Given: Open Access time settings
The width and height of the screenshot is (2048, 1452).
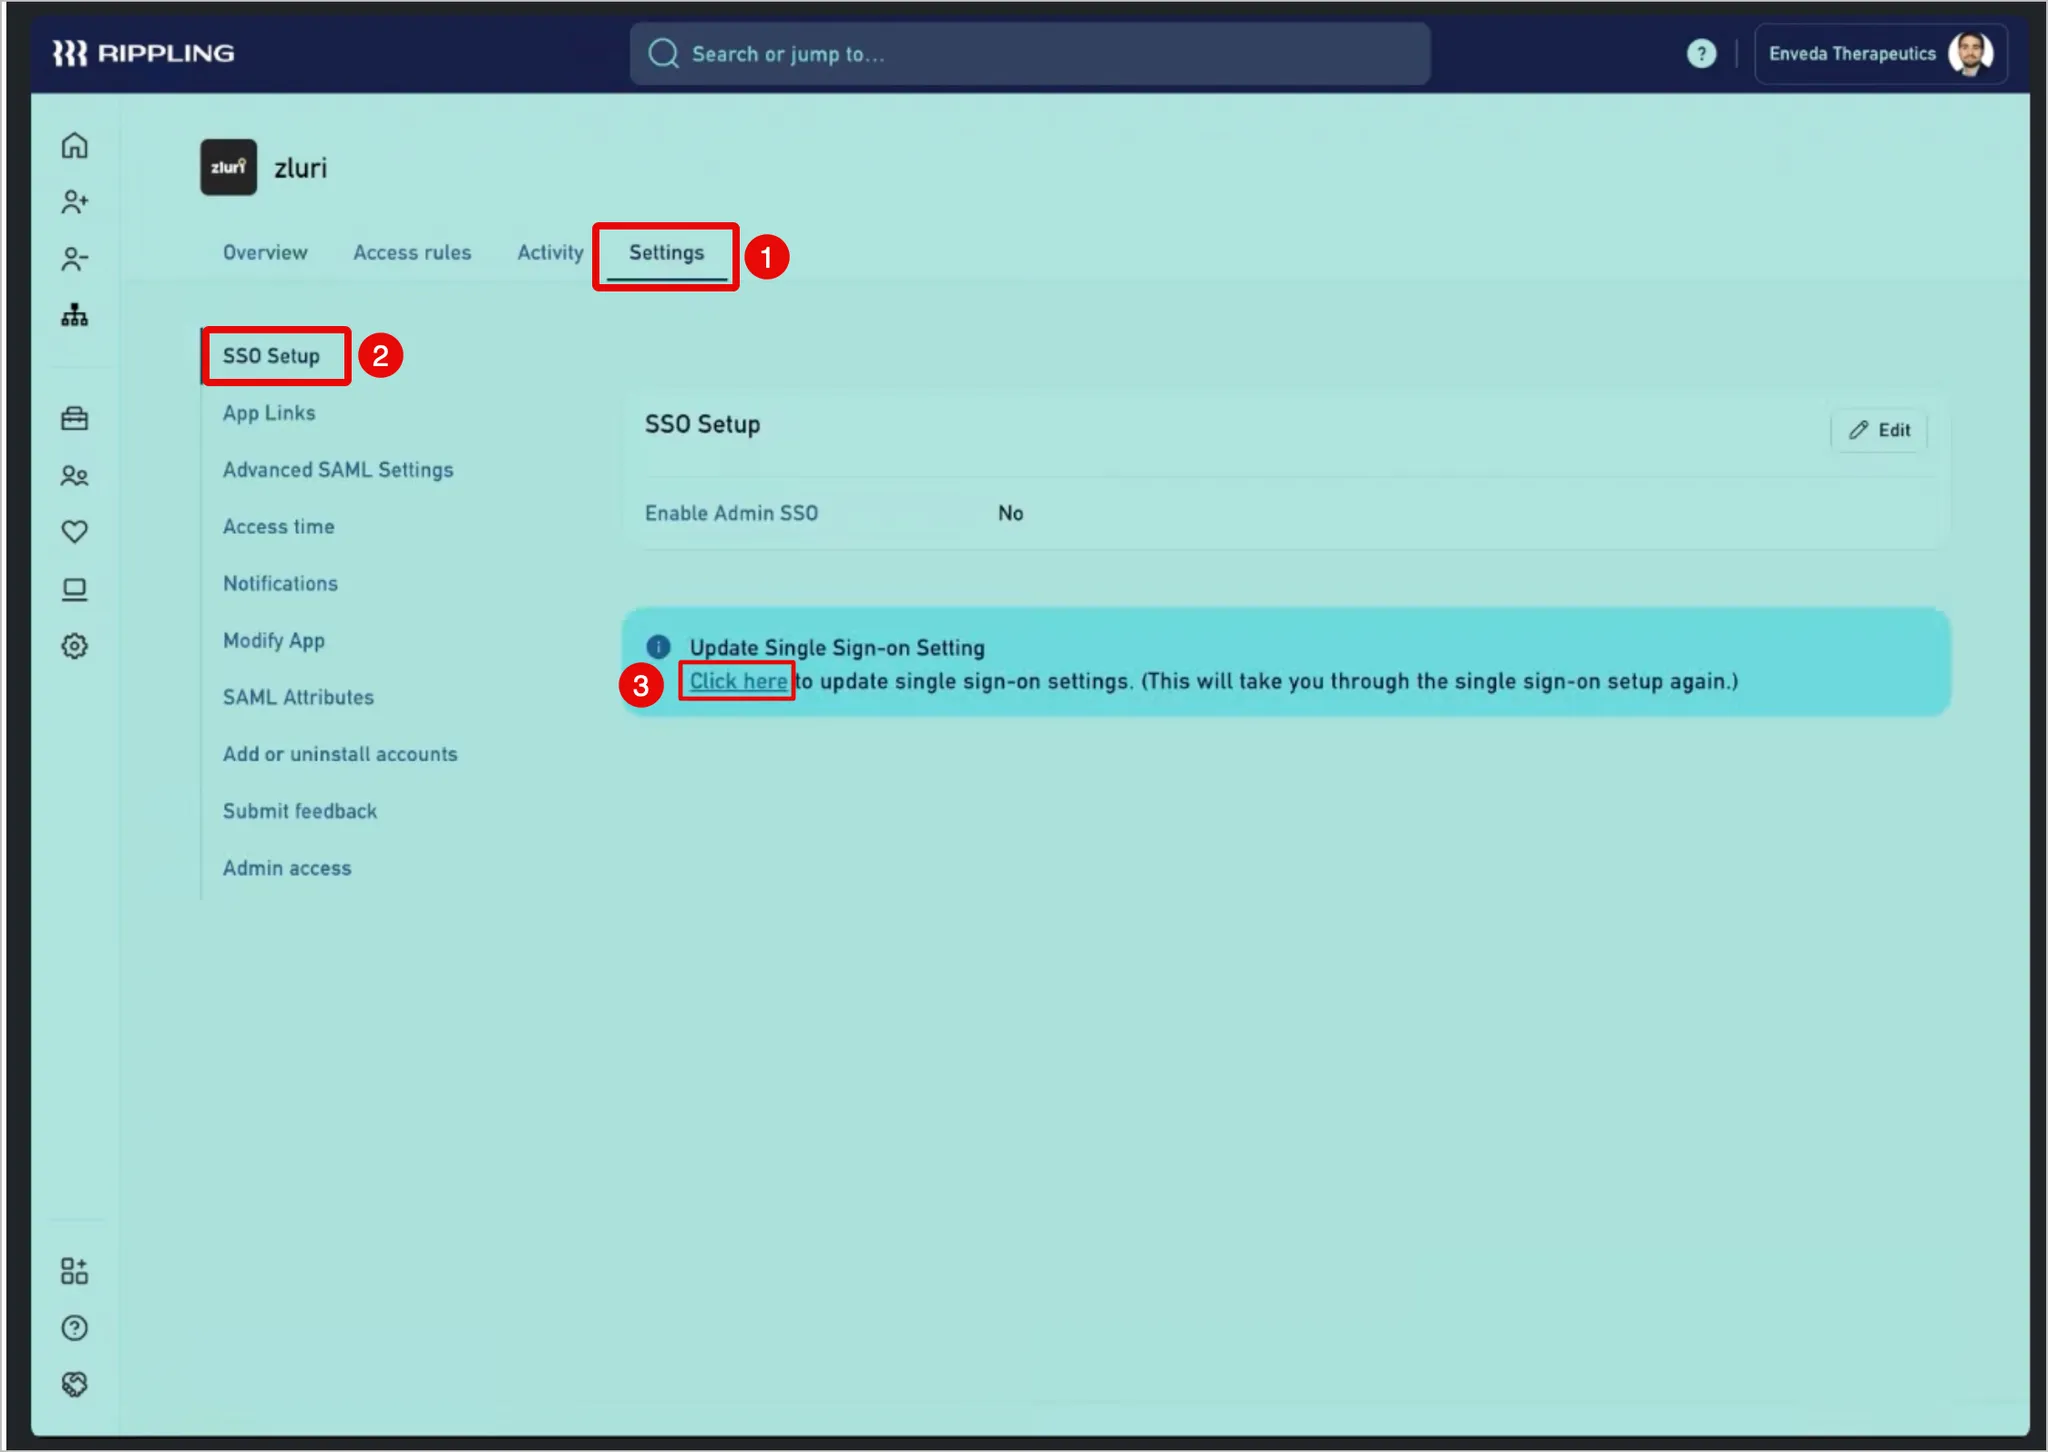Looking at the screenshot, I should [x=279, y=527].
